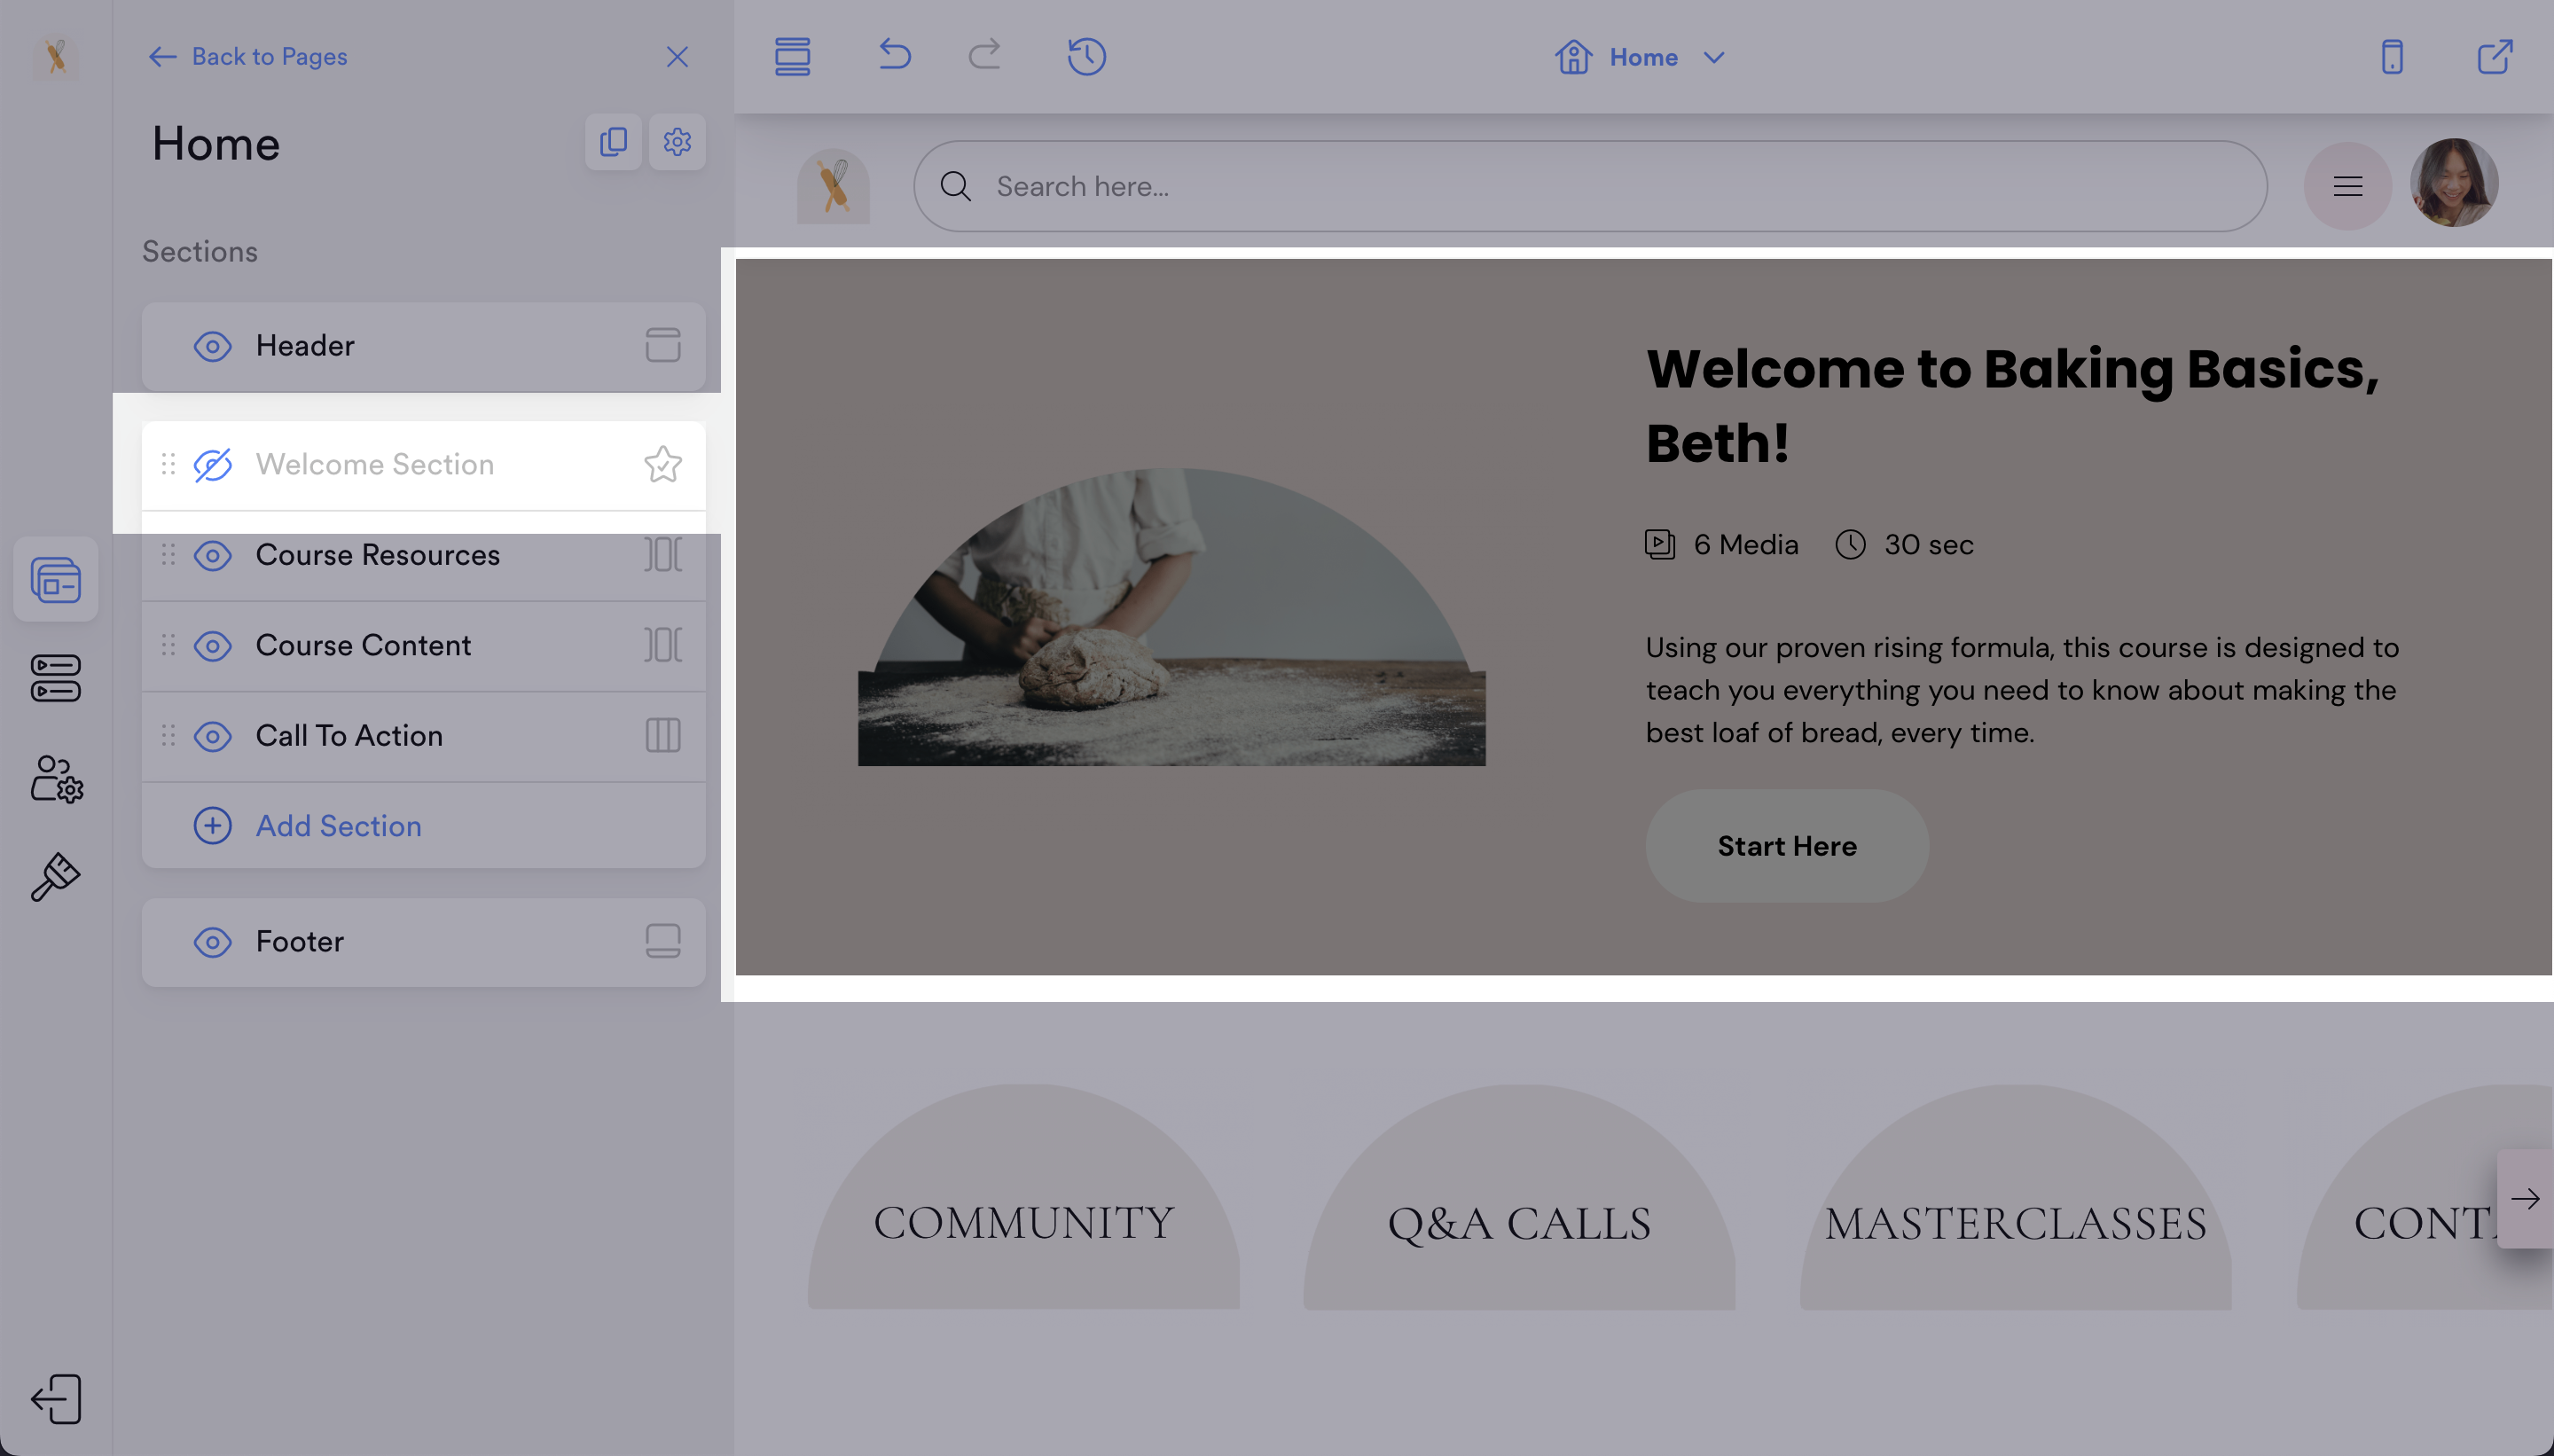Select the Call To Action section

349,736
